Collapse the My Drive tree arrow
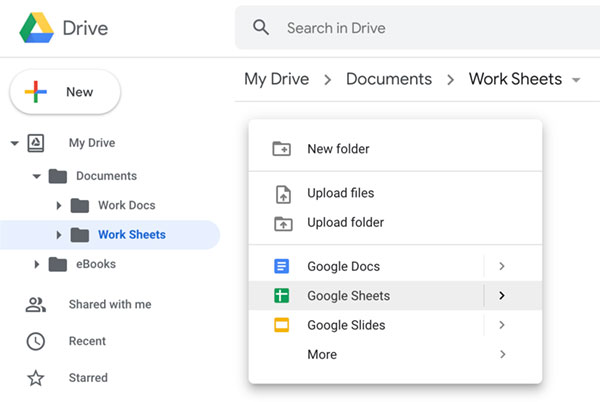Viewport: 600px width, 402px height. (15, 143)
